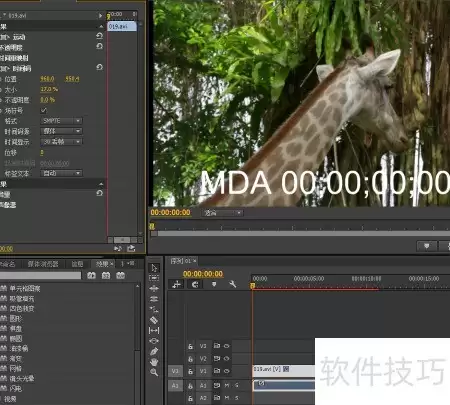The image size is (450, 405).
Task: Switch to the Media Browser tab
Action: 43,264
